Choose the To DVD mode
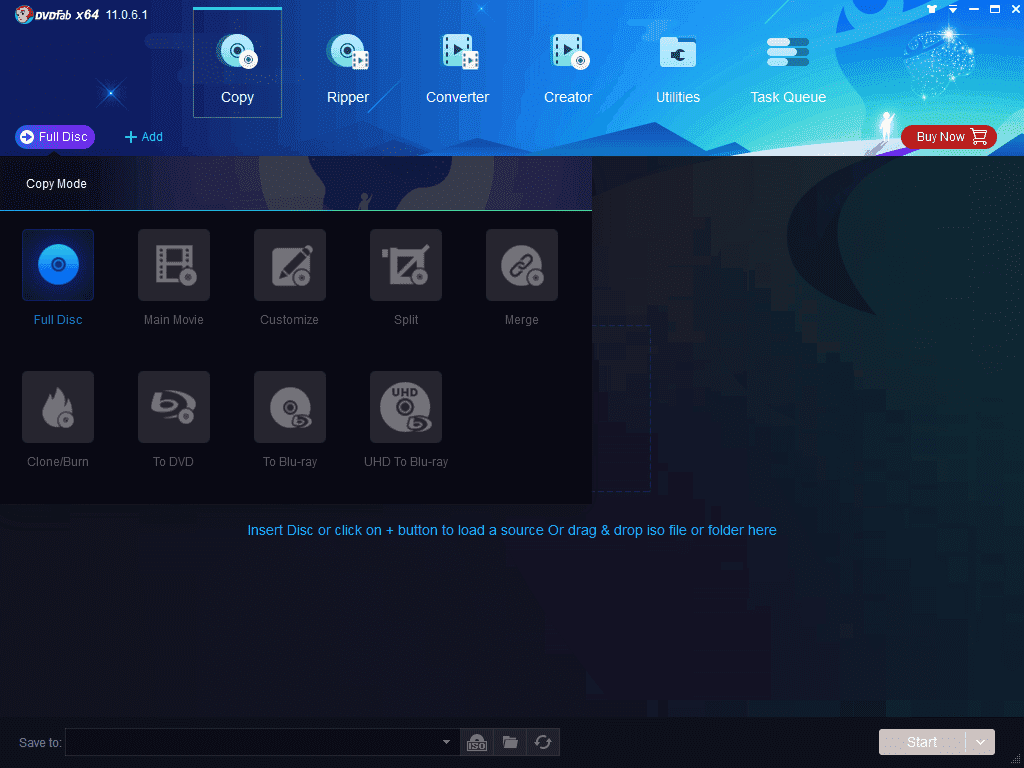The width and height of the screenshot is (1024, 768). click(174, 407)
